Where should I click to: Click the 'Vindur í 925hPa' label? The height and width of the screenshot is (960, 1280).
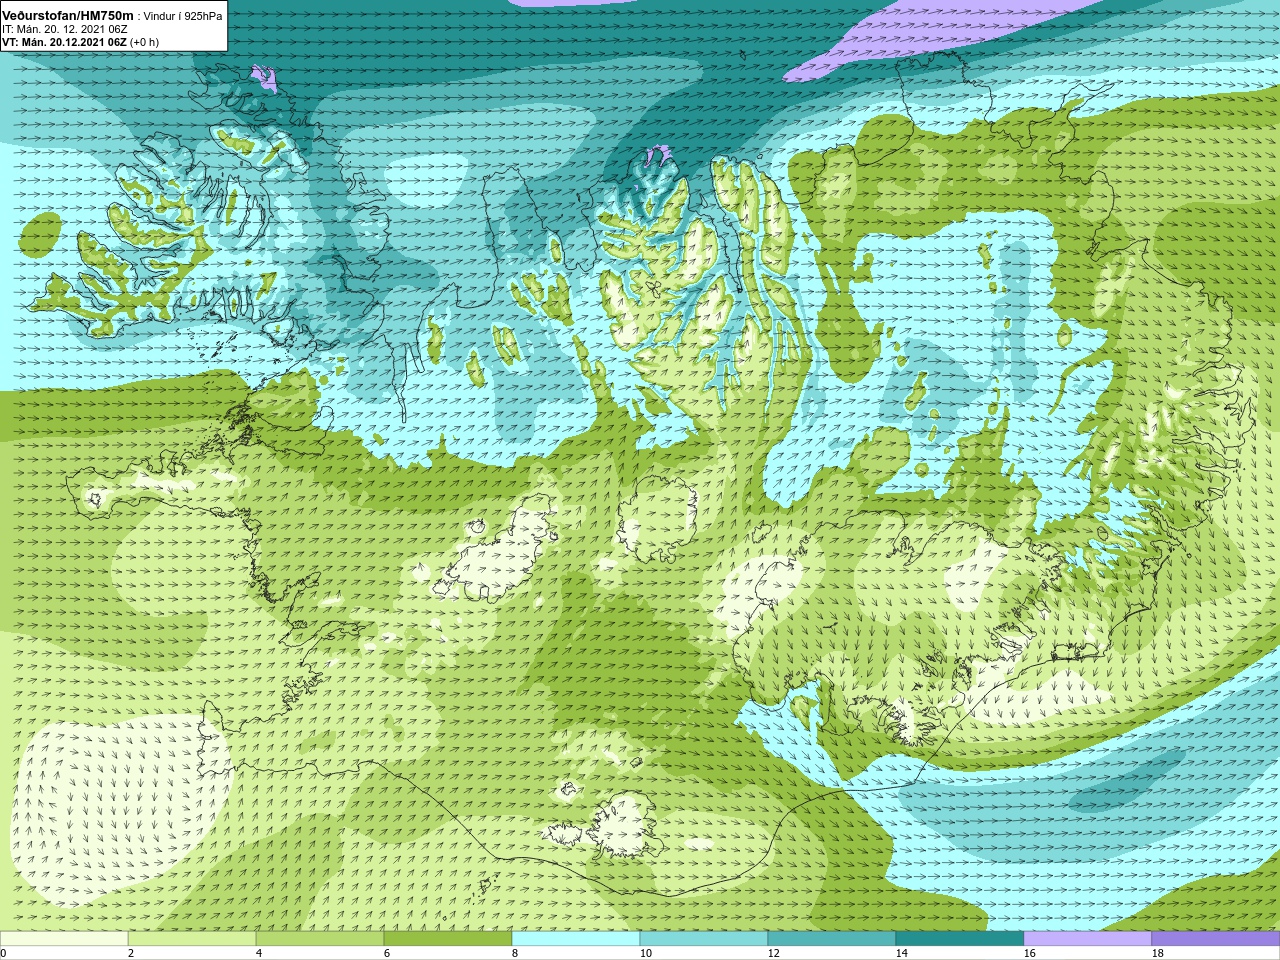[184, 16]
